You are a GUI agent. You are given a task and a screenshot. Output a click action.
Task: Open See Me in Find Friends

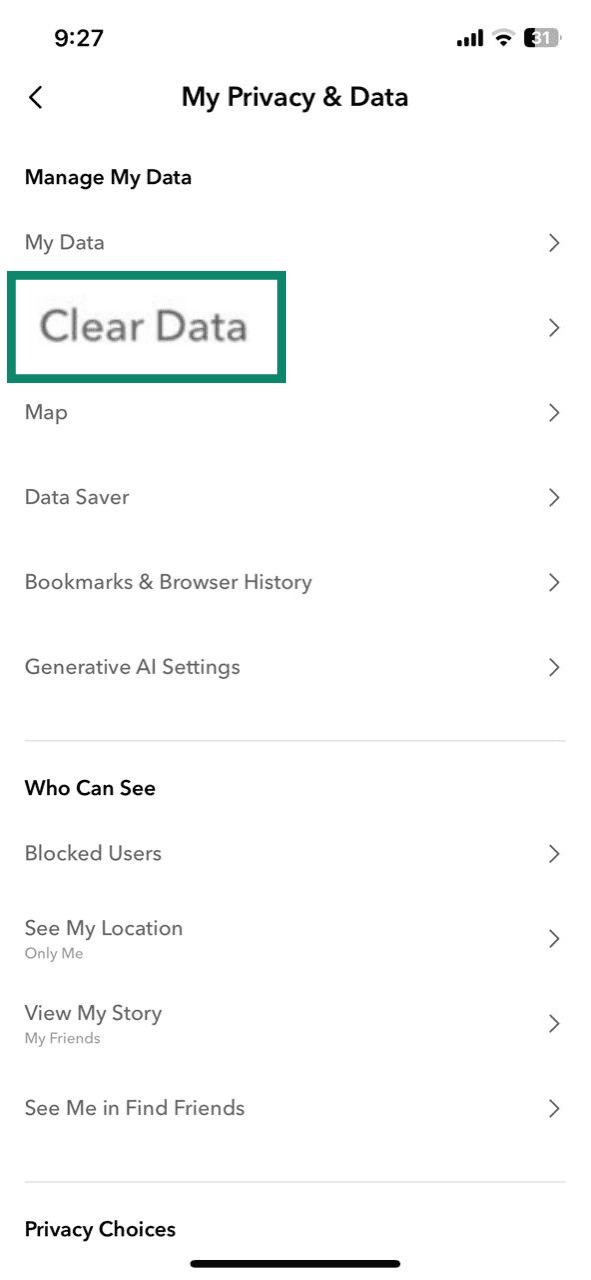coord(135,1108)
